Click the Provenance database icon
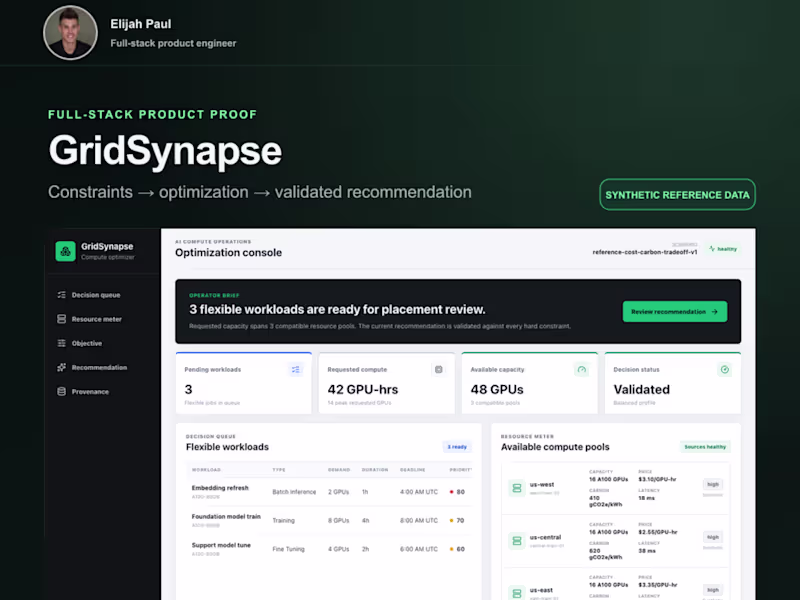The image size is (800, 600). pyautogui.click(x=62, y=392)
